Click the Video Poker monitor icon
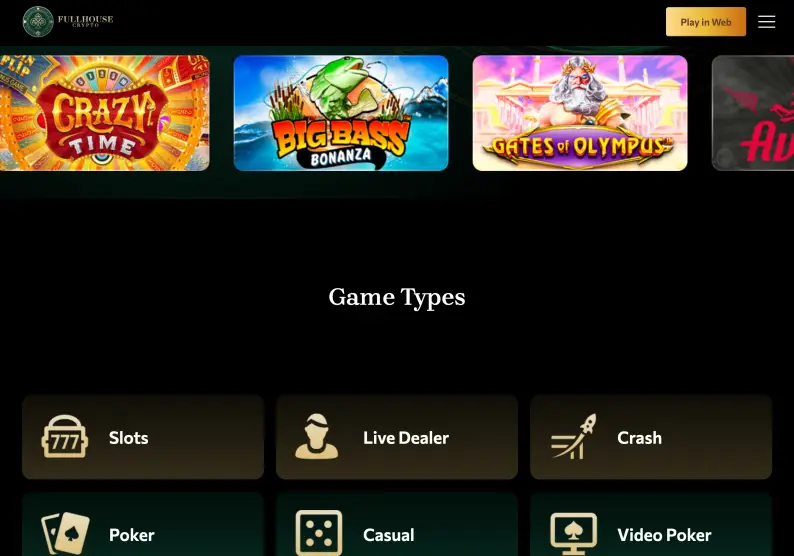The height and width of the screenshot is (556, 794). pos(573,534)
